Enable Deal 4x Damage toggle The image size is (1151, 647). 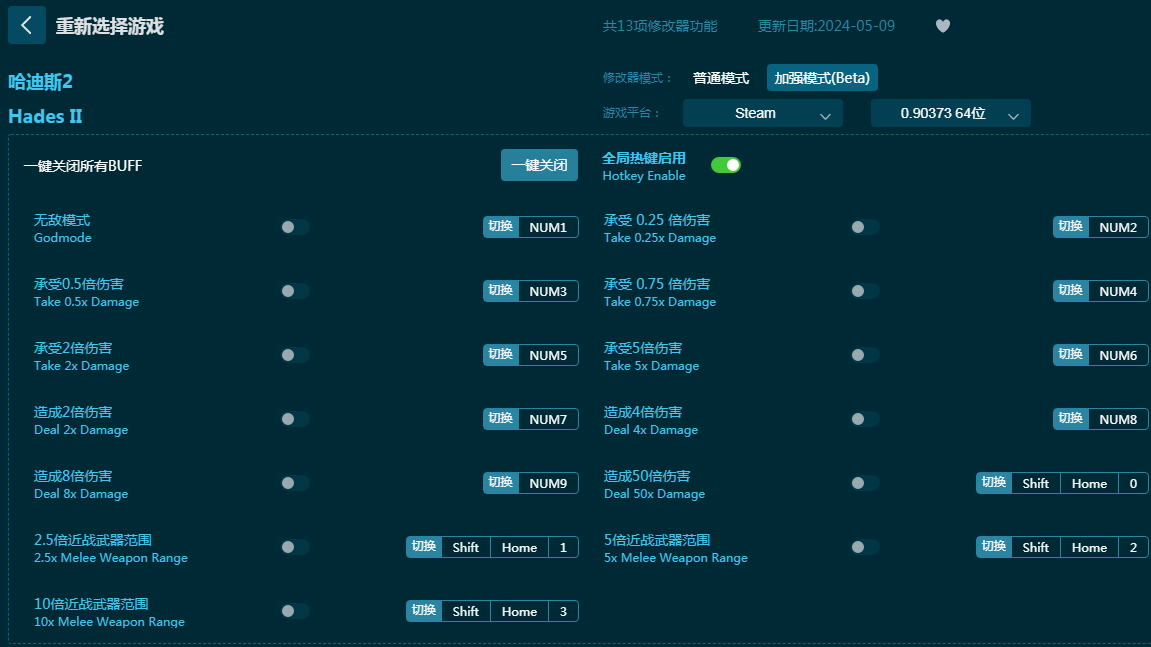(865, 419)
